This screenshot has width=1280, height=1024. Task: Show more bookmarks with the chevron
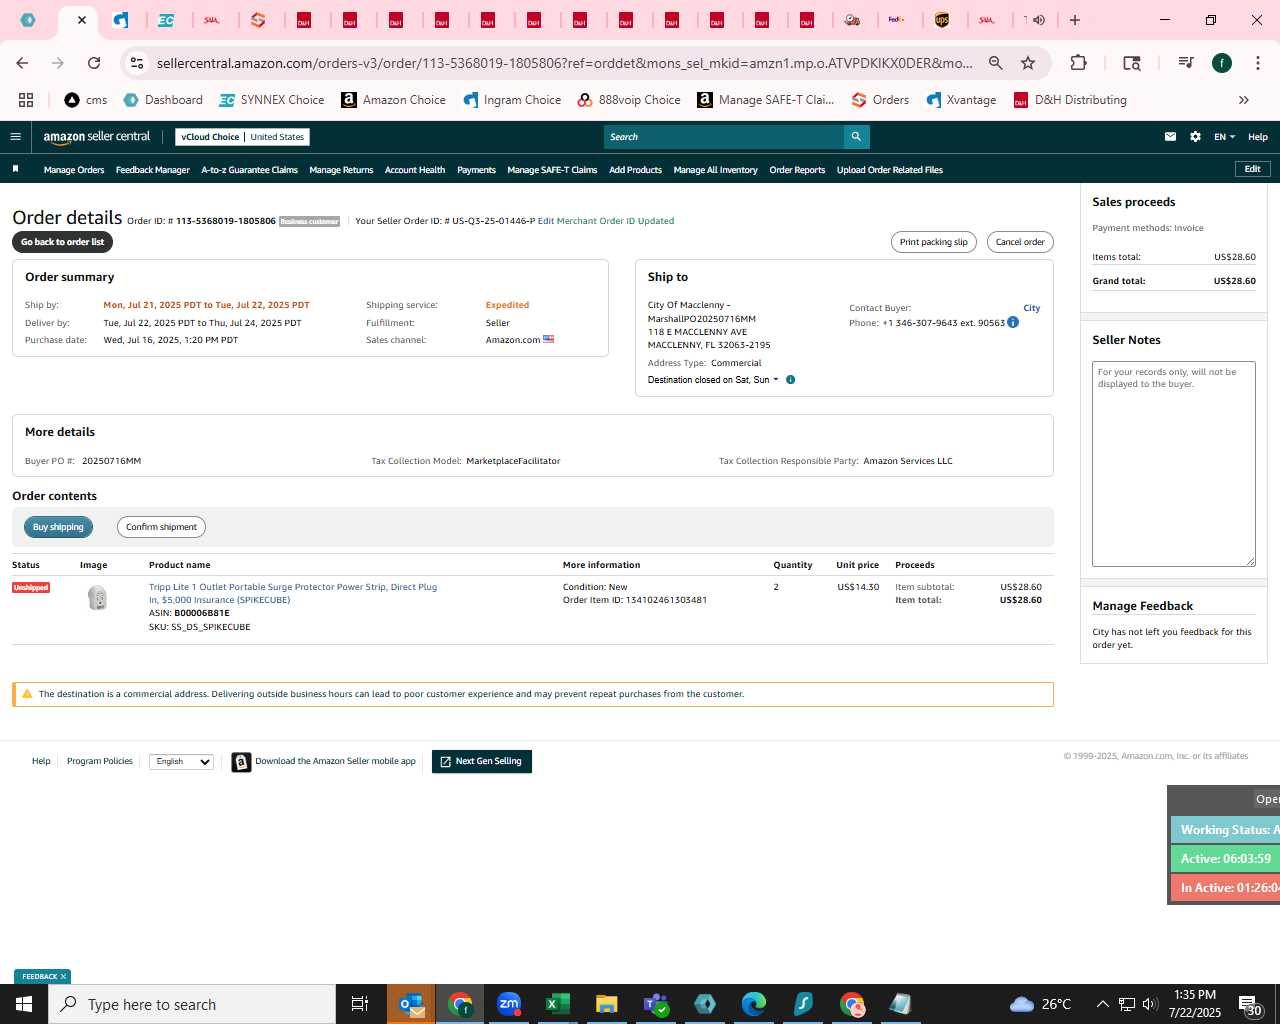[1244, 100]
